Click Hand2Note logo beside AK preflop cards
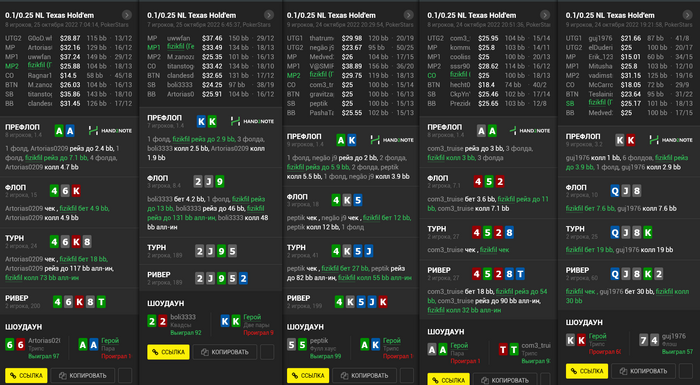 click(392, 140)
